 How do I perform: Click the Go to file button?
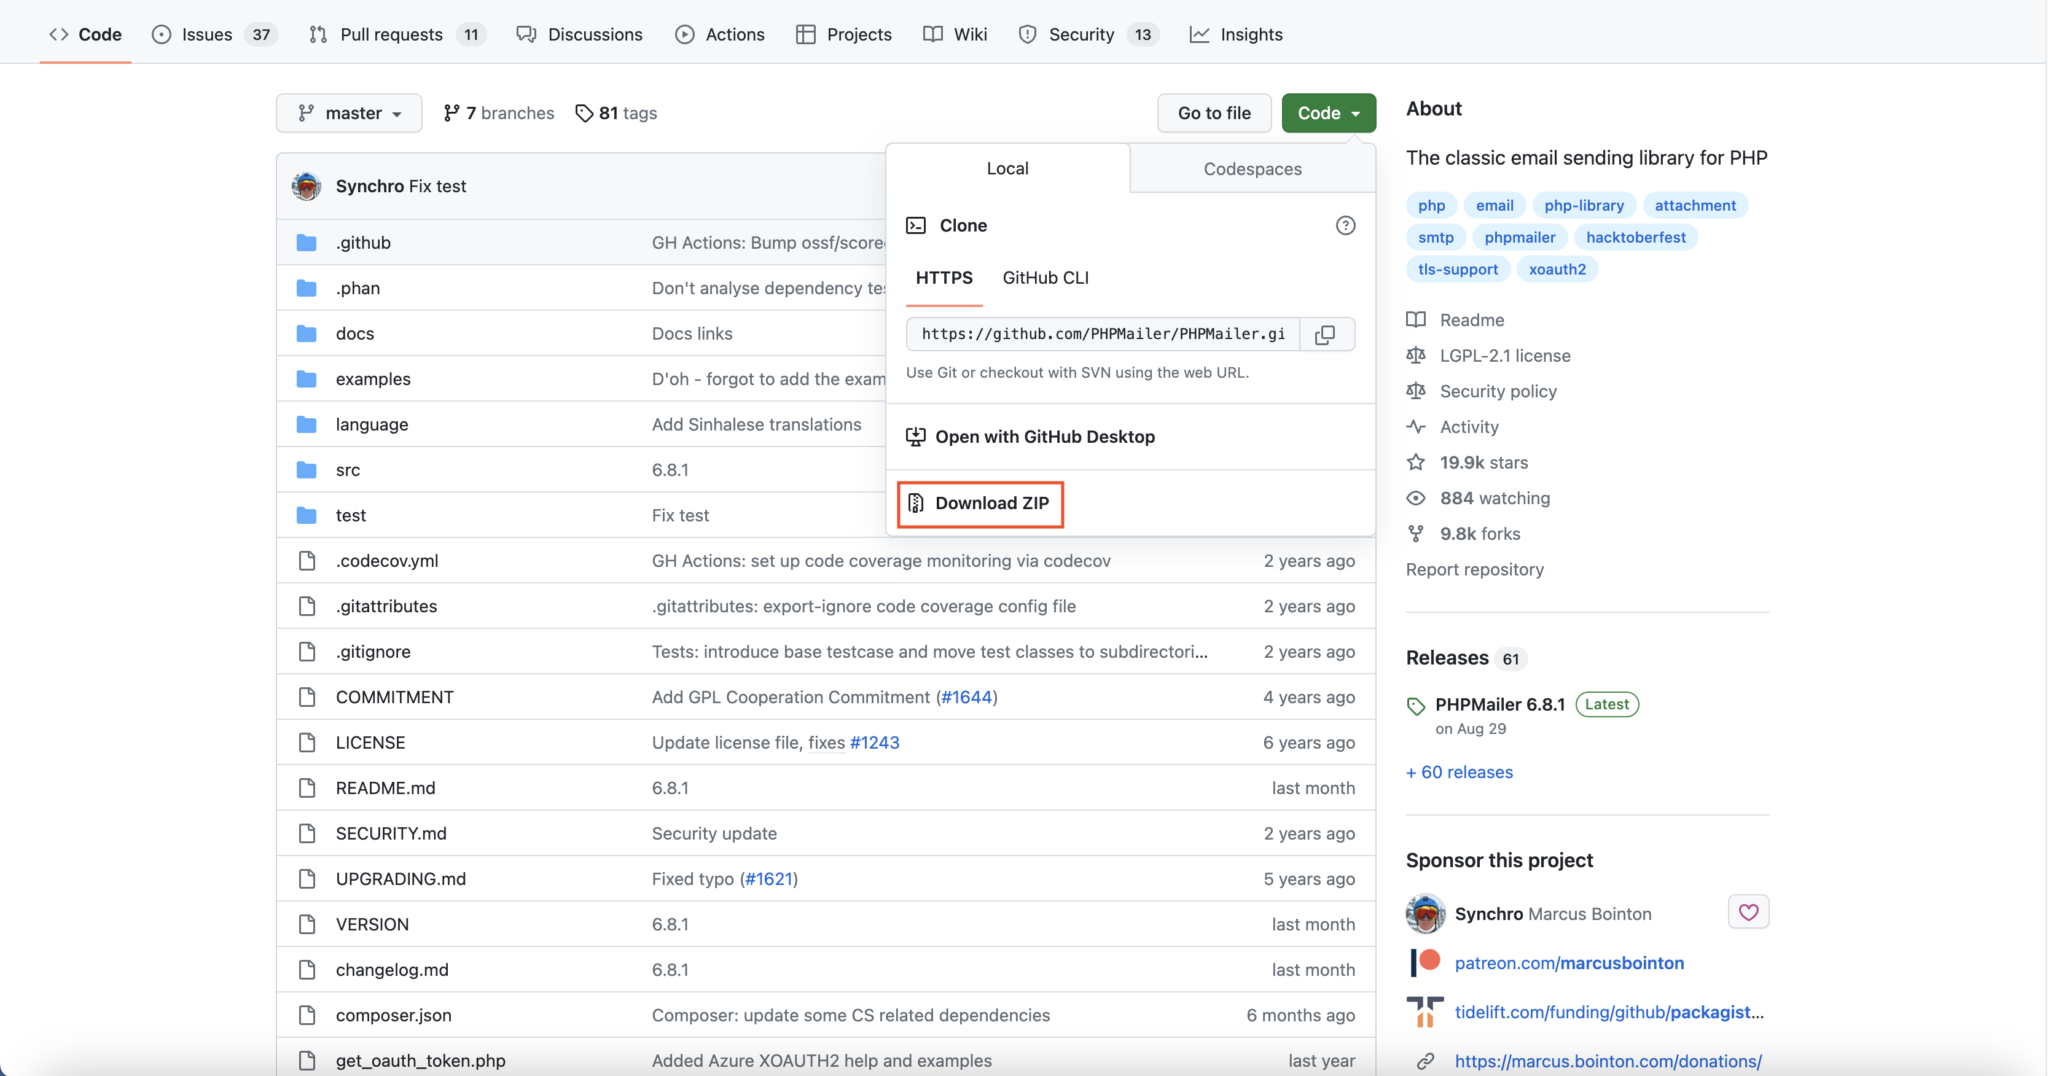pyautogui.click(x=1213, y=112)
